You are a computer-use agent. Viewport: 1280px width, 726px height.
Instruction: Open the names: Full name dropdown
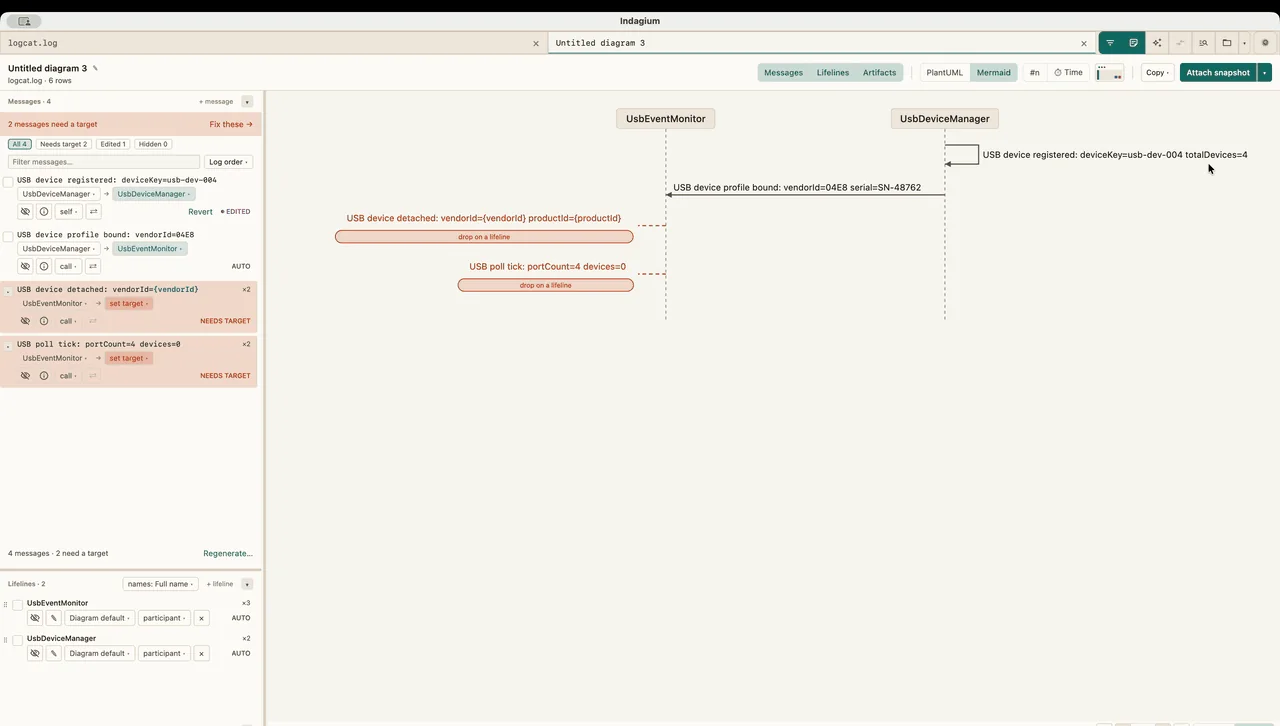tap(160, 584)
